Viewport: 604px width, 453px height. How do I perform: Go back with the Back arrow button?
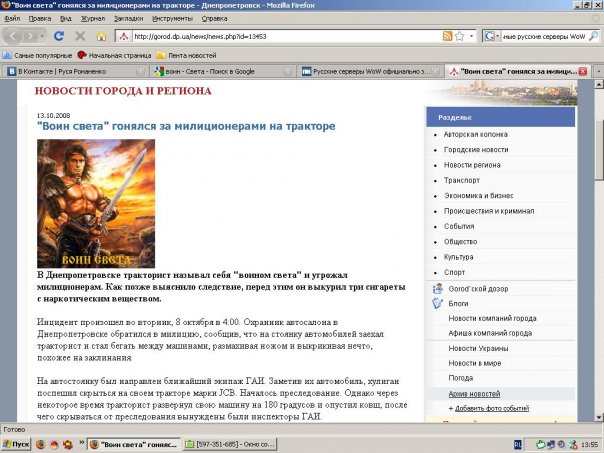point(13,36)
